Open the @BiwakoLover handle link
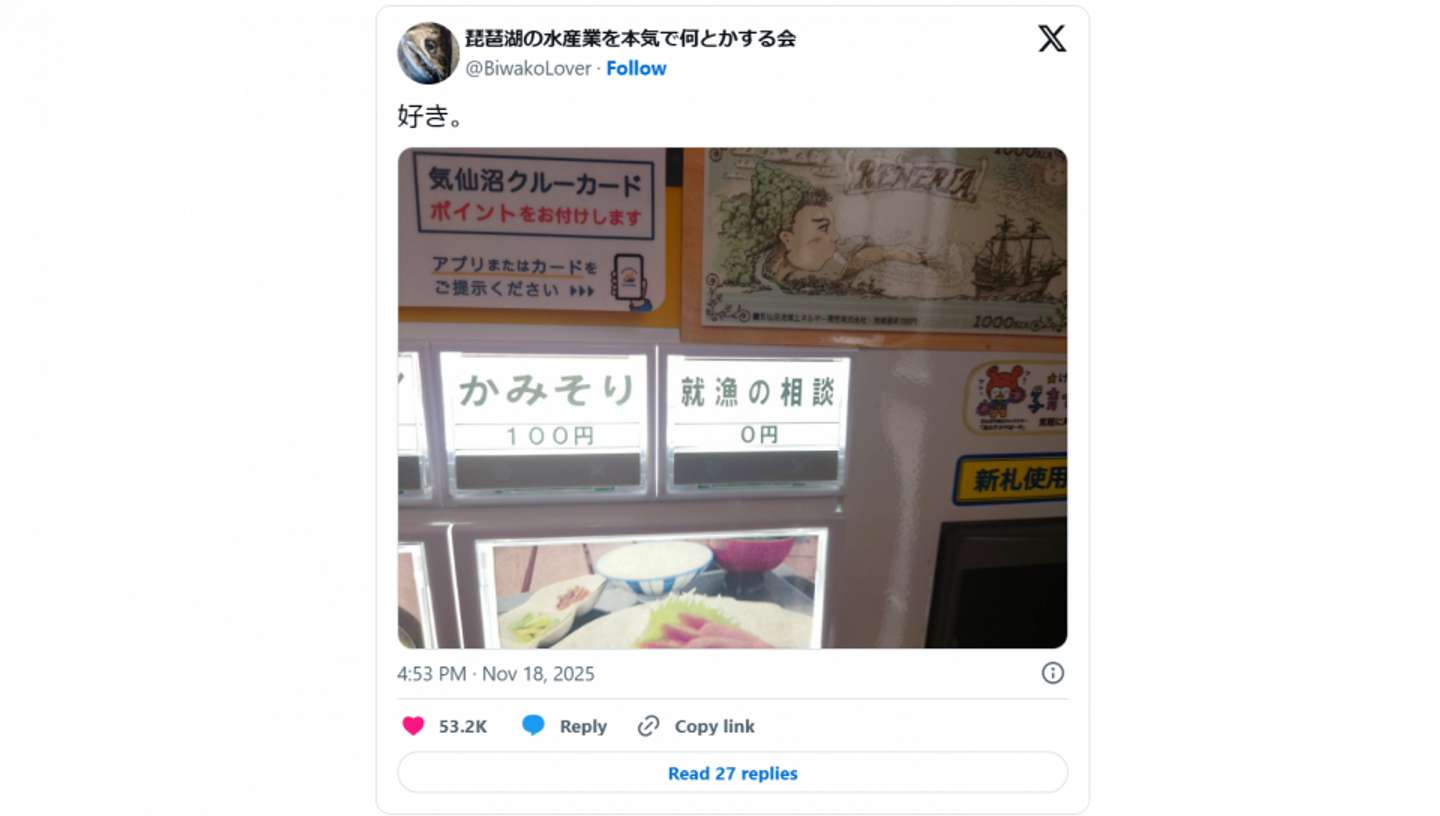 528,68
